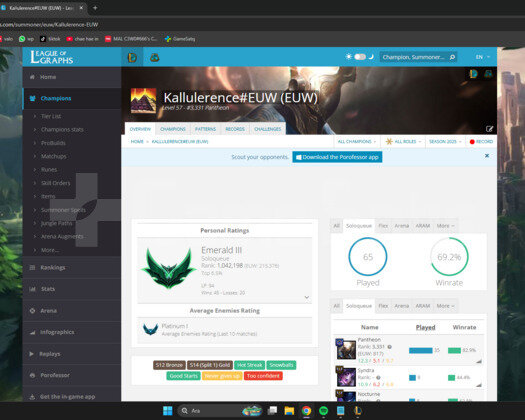The image size is (525, 420).
Task: Click the summoner profile avatar image
Action: point(143,100)
